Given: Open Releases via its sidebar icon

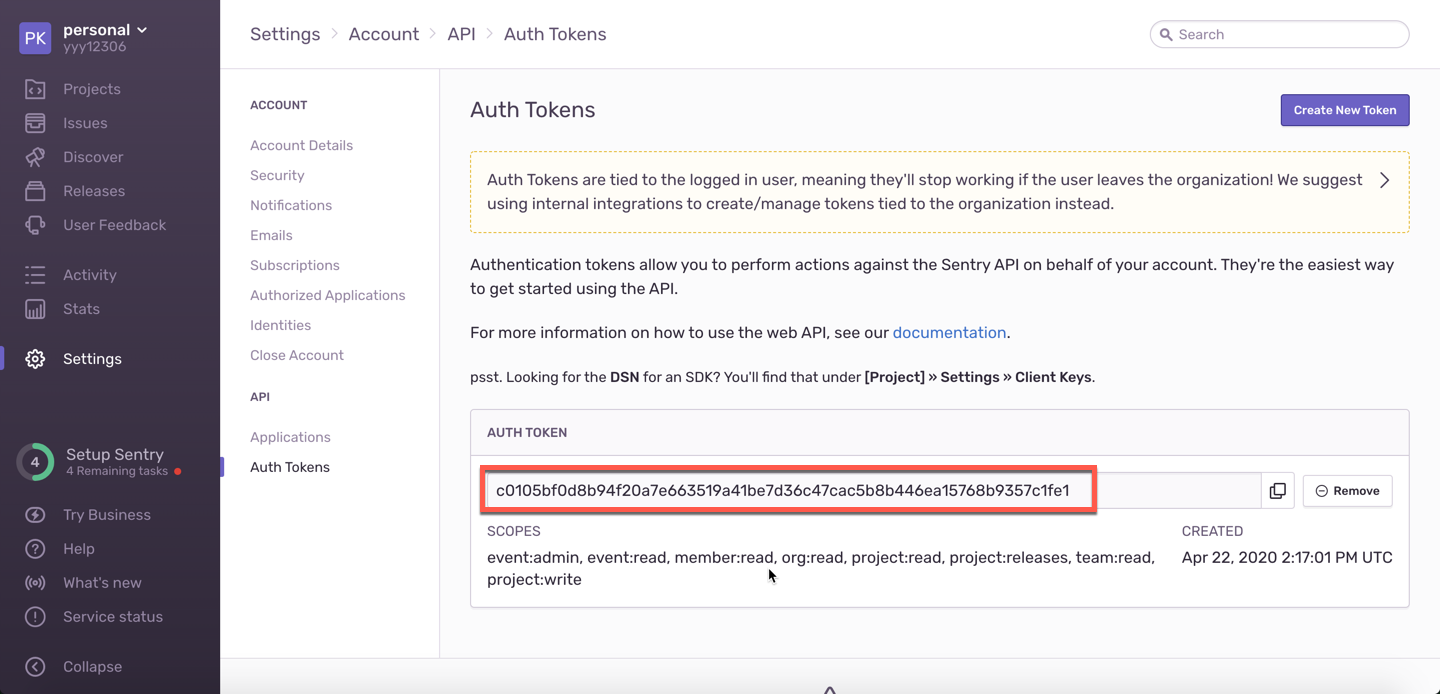Looking at the screenshot, I should click(35, 191).
